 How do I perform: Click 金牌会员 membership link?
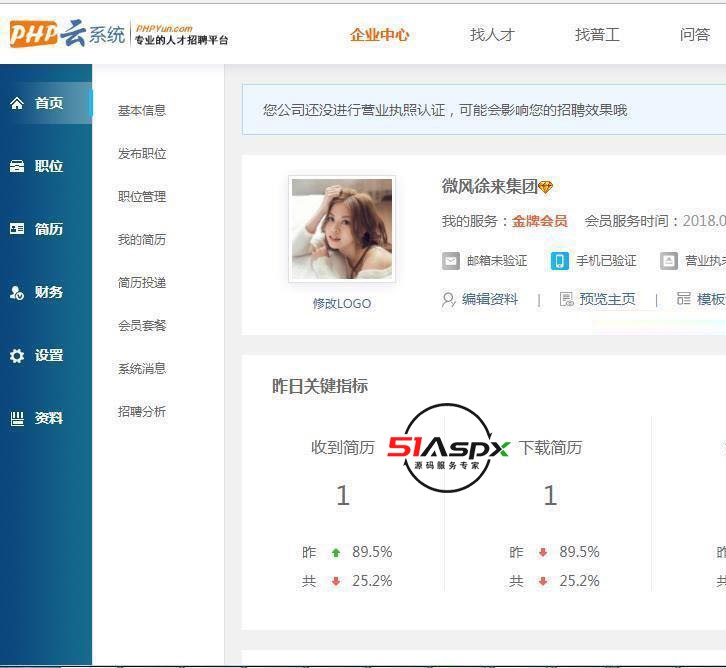click(x=539, y=221)
